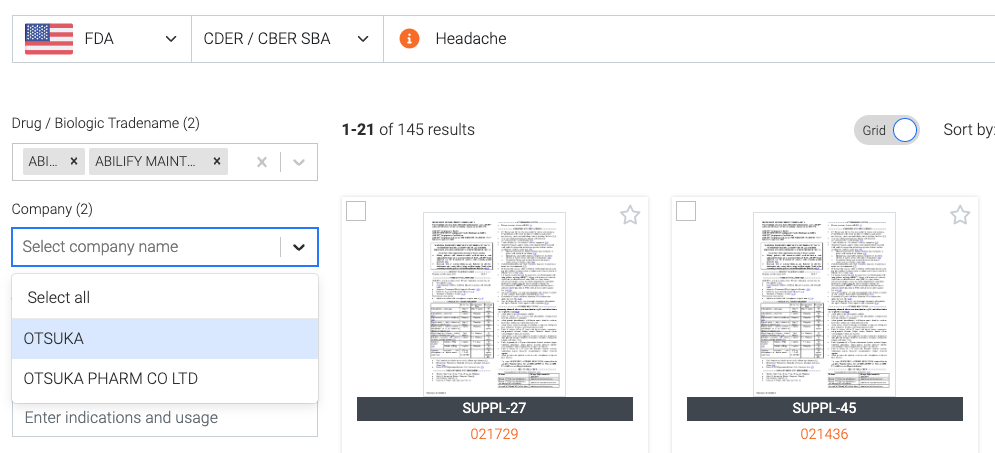Tick the SUPPL-27 card checkbox
The width and height of the screenshot is (995, 453).
356,211
